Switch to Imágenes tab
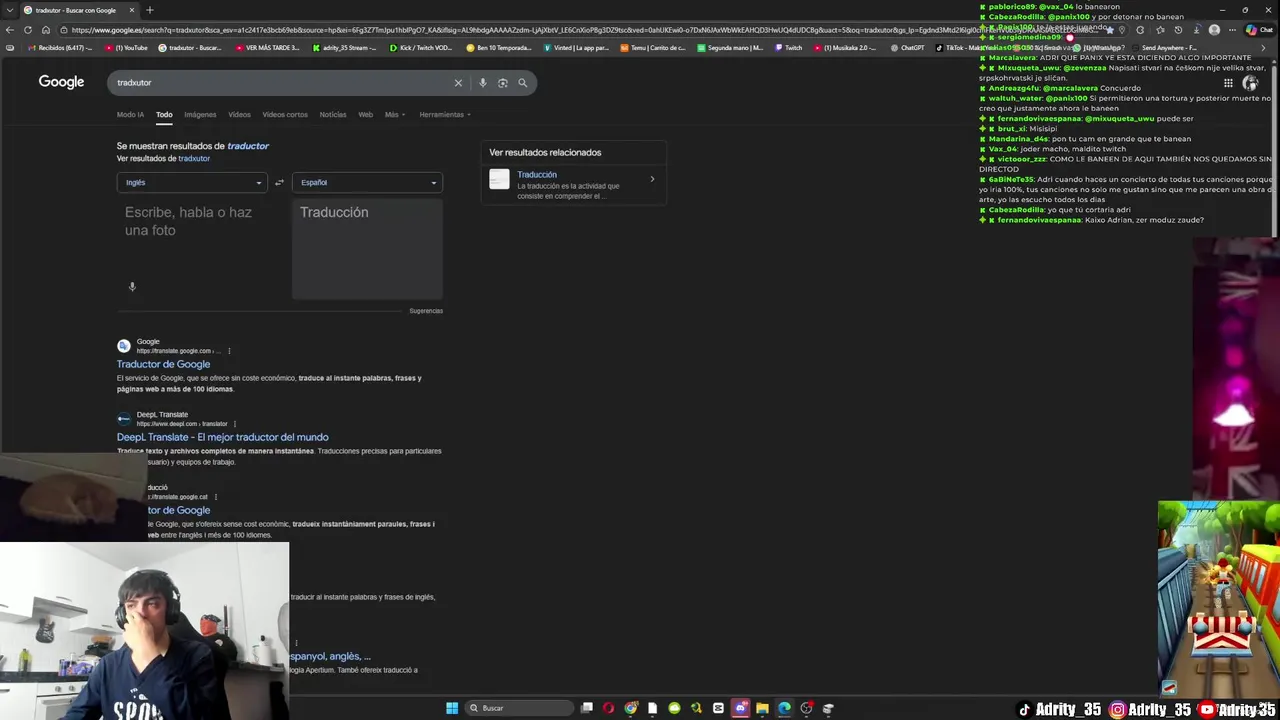1280x720 pixels. pyautogui.click(x=200, y=114)
